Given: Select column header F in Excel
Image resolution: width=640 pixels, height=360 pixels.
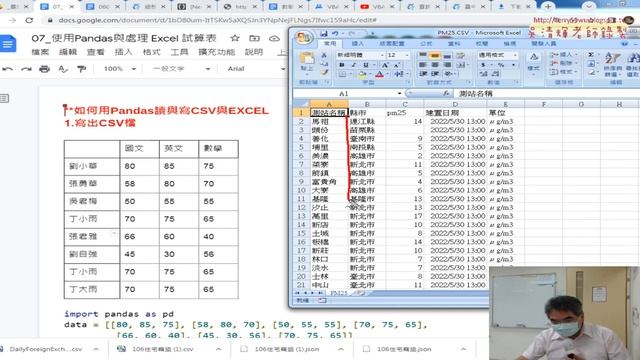Looking at the screenshot, I should pos(543,104).
